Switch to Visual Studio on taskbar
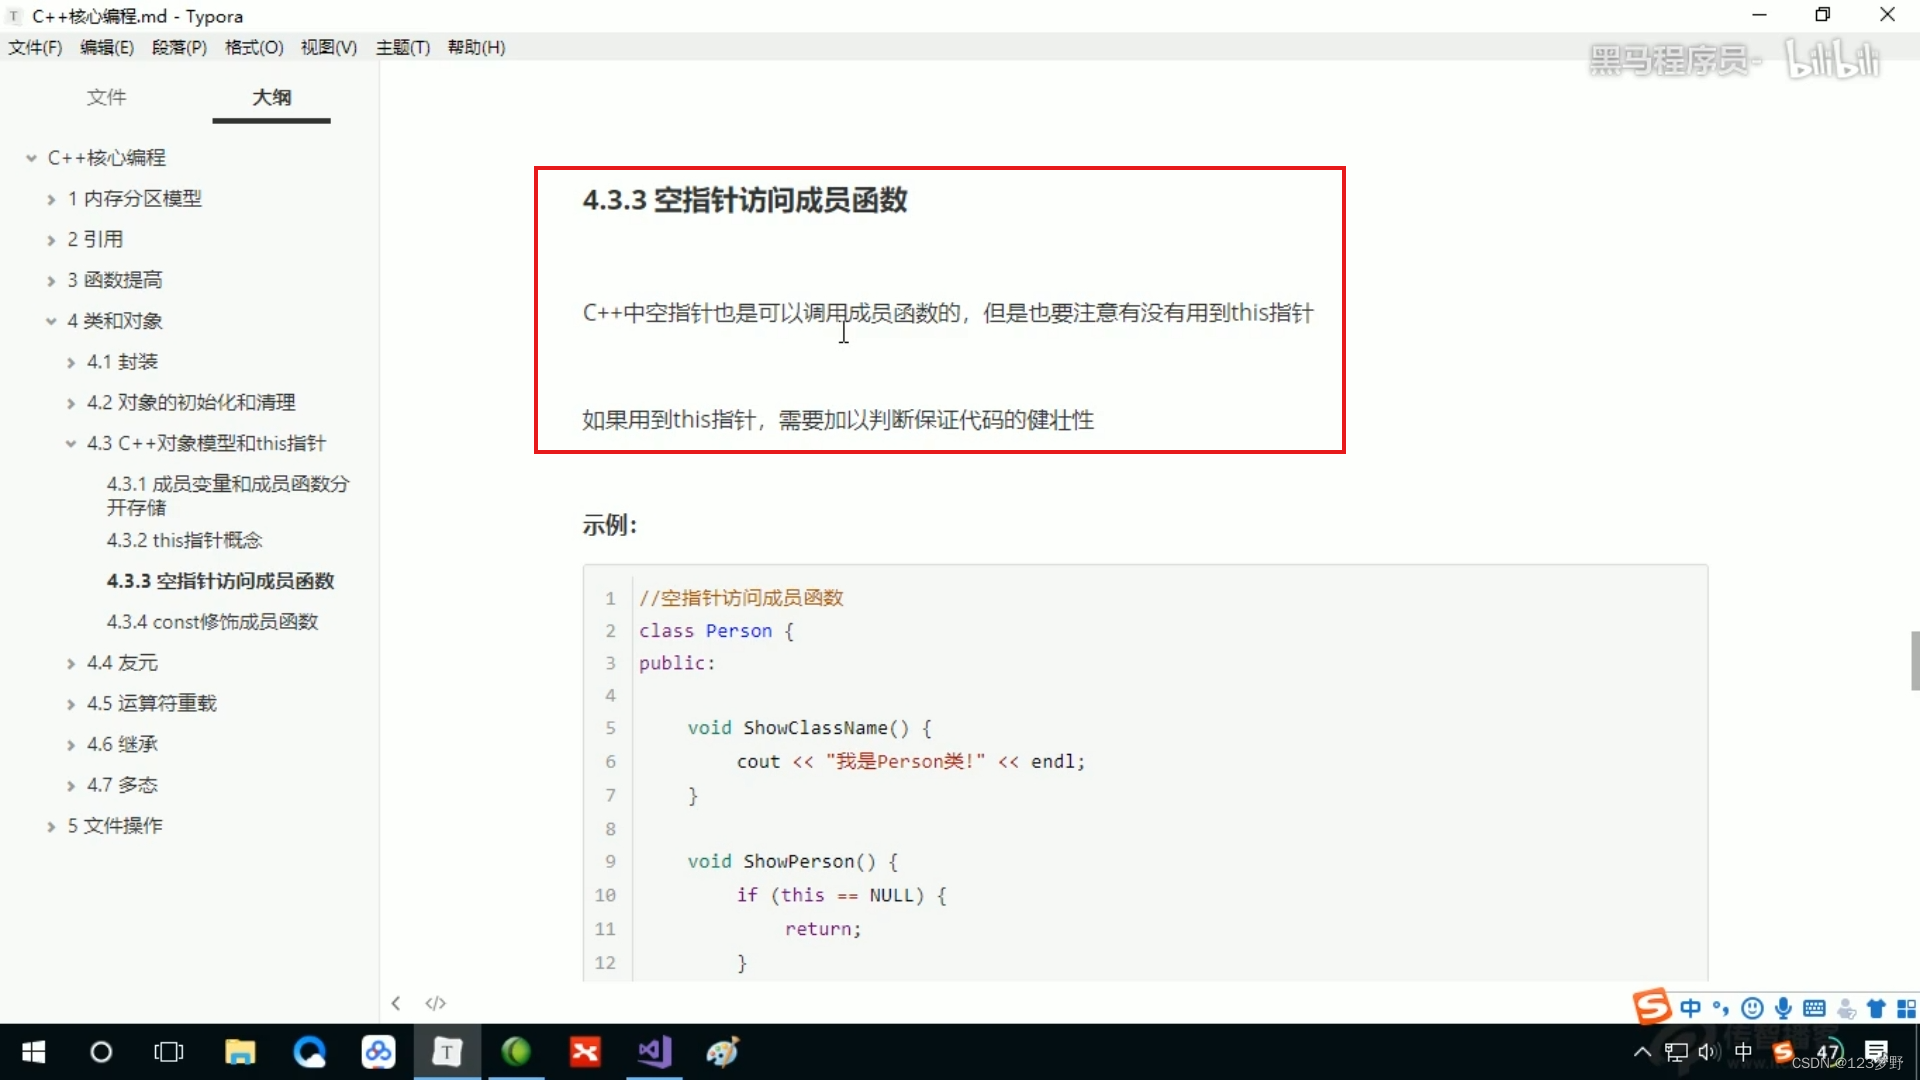The image size is (1920, 1080). point(654,1052)
